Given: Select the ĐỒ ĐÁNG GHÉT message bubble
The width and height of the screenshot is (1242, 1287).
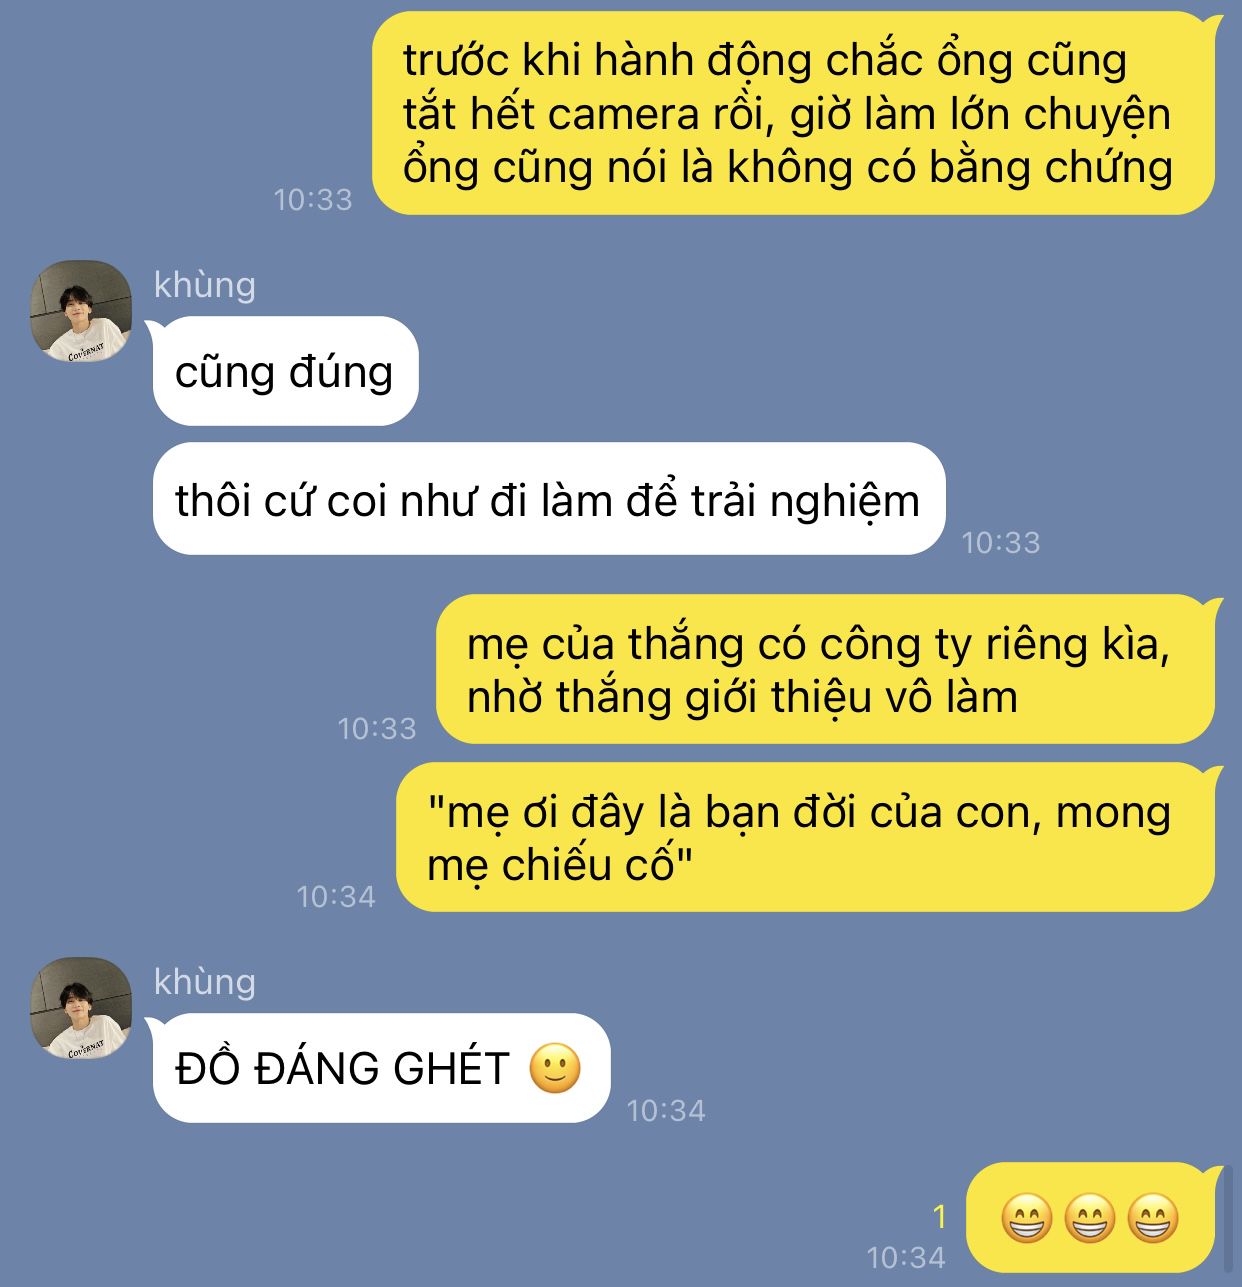Looking at the screenshot, I should [381, 1068].
